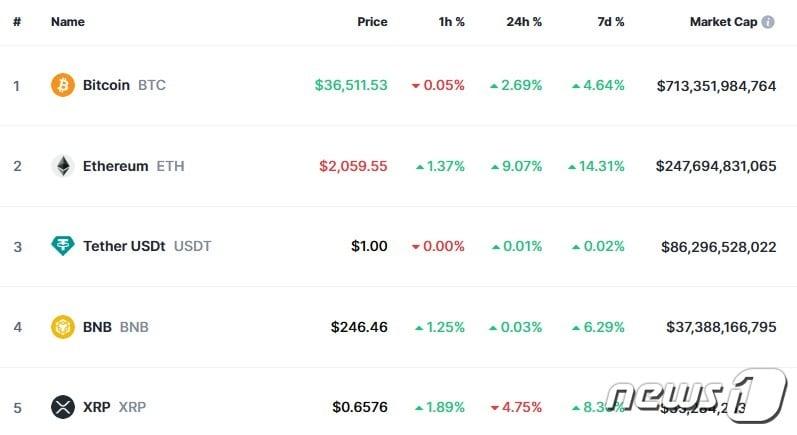Sort by 7d % column header
Image resolution: width=797 pixels, height=435 pixels.
point(609,22)
